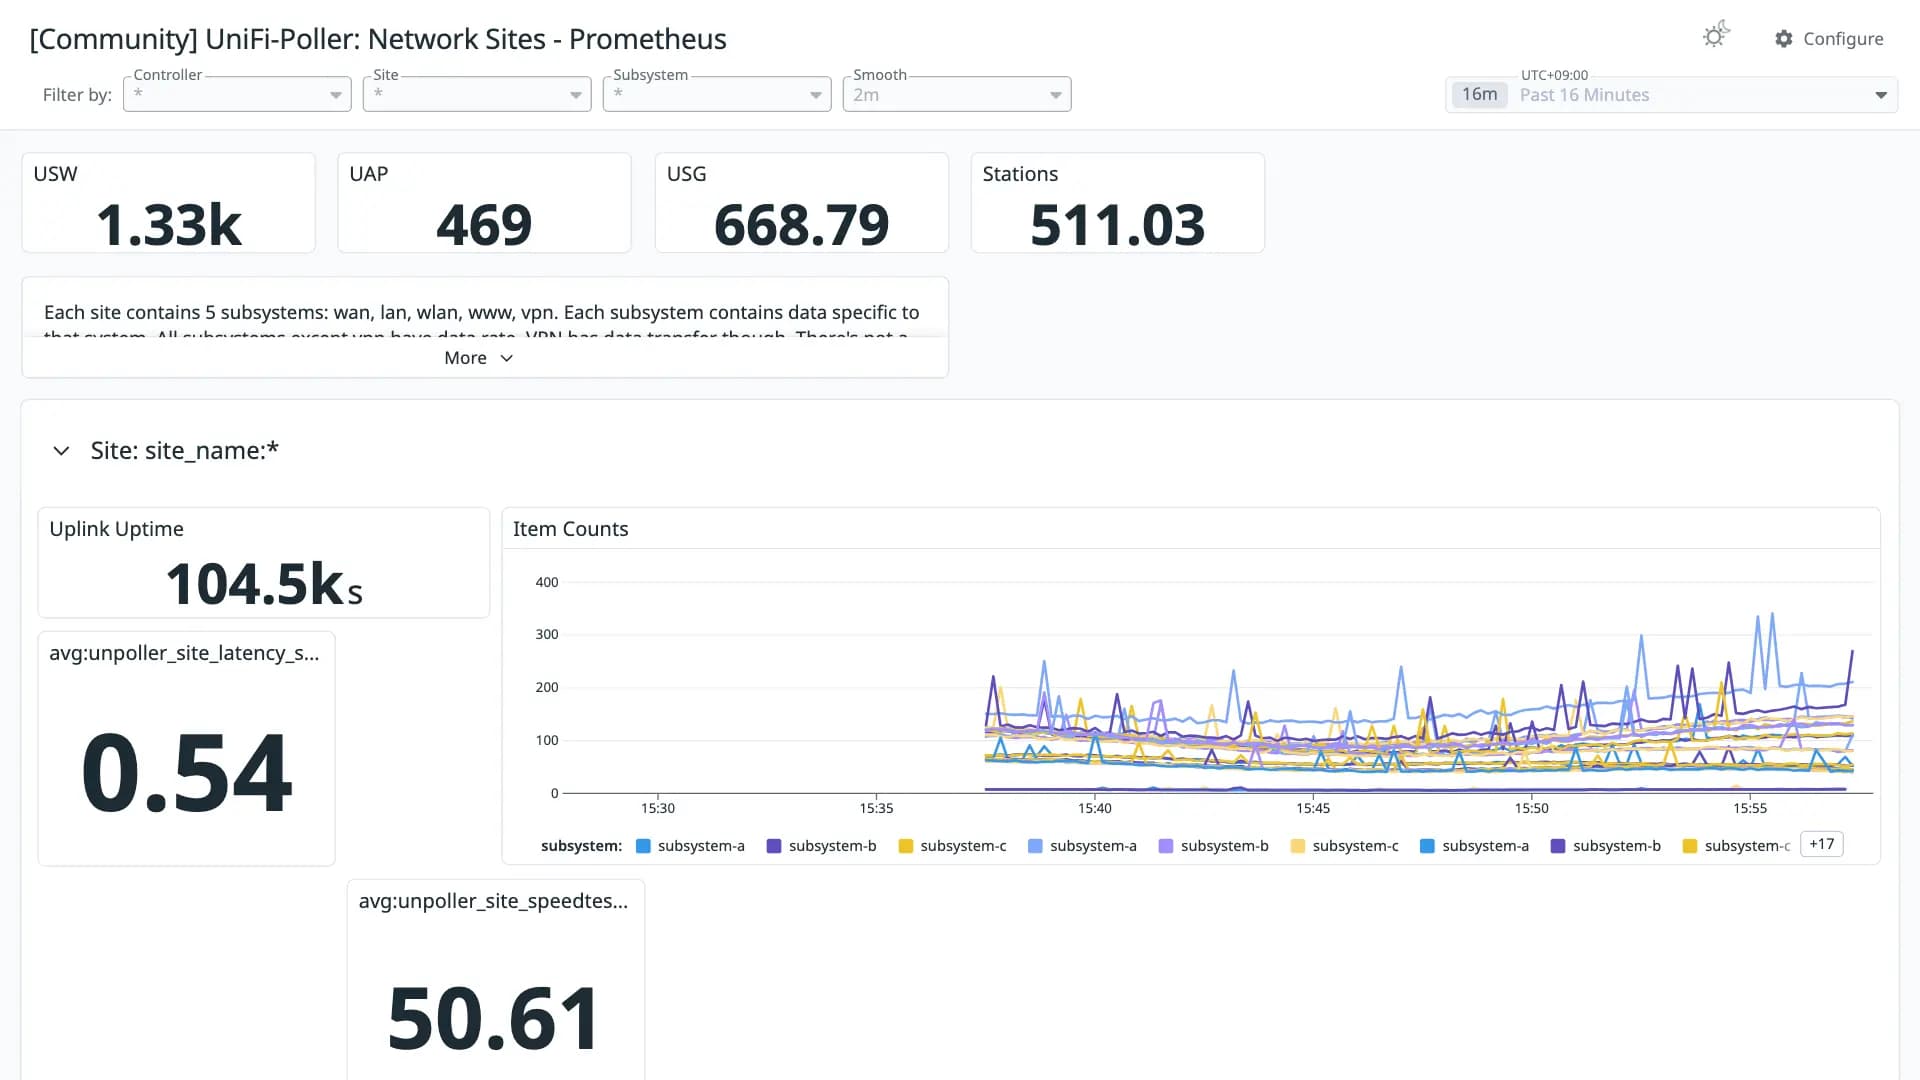Click the light blue second subsystem-a swatch

pyautogui.click(x=1035, y=846)
